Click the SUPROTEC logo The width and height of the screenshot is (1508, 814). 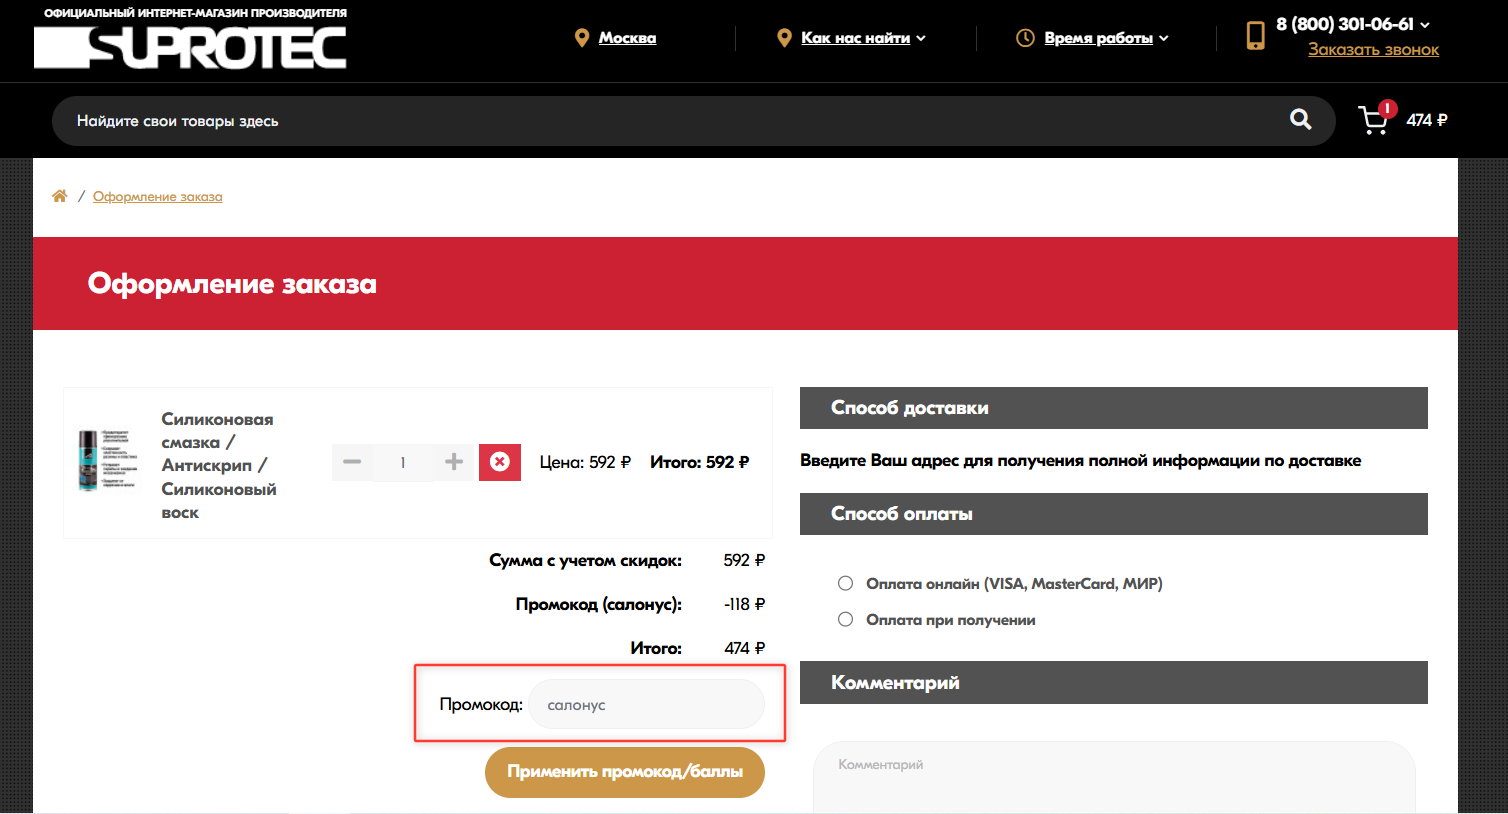(x=190, y=45)
